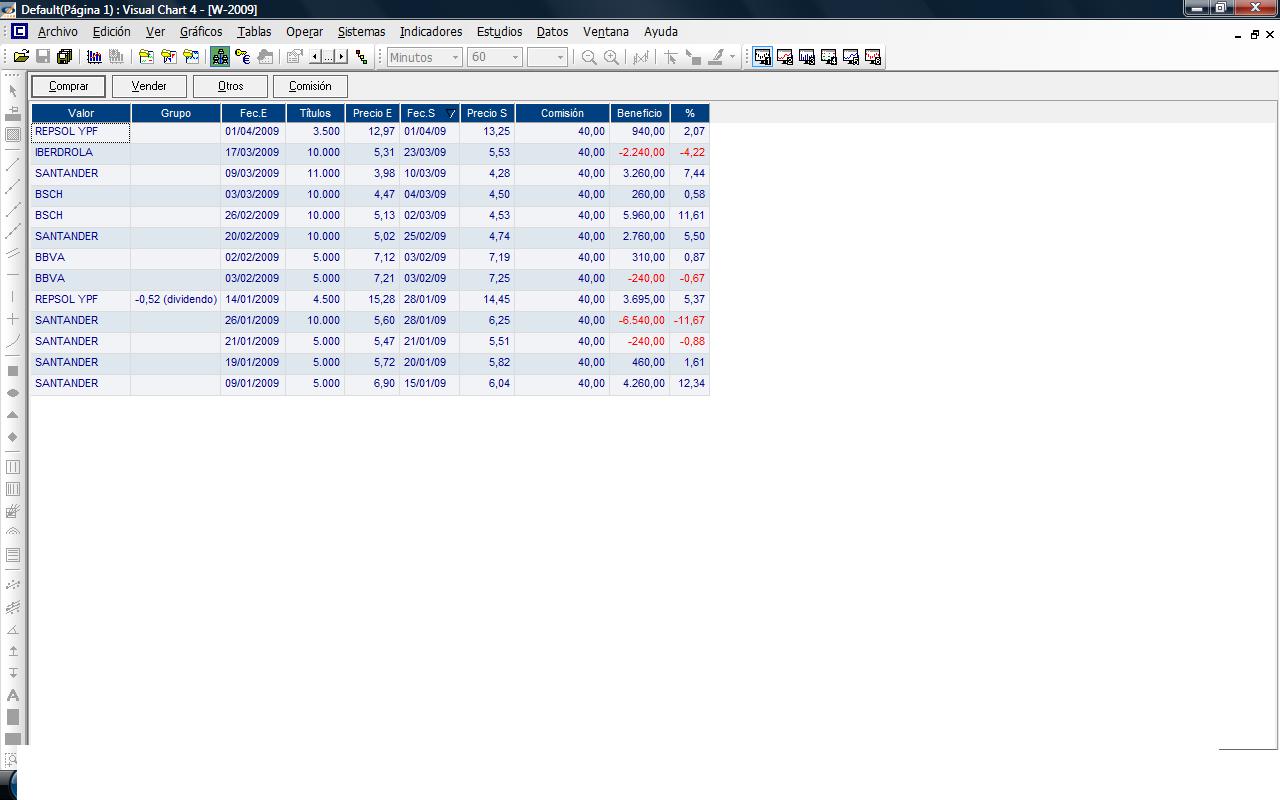Sort by the Valor column header
The width and height of the screenshot is (1280, 800).
pyautogui.click(x=81, y=113)
